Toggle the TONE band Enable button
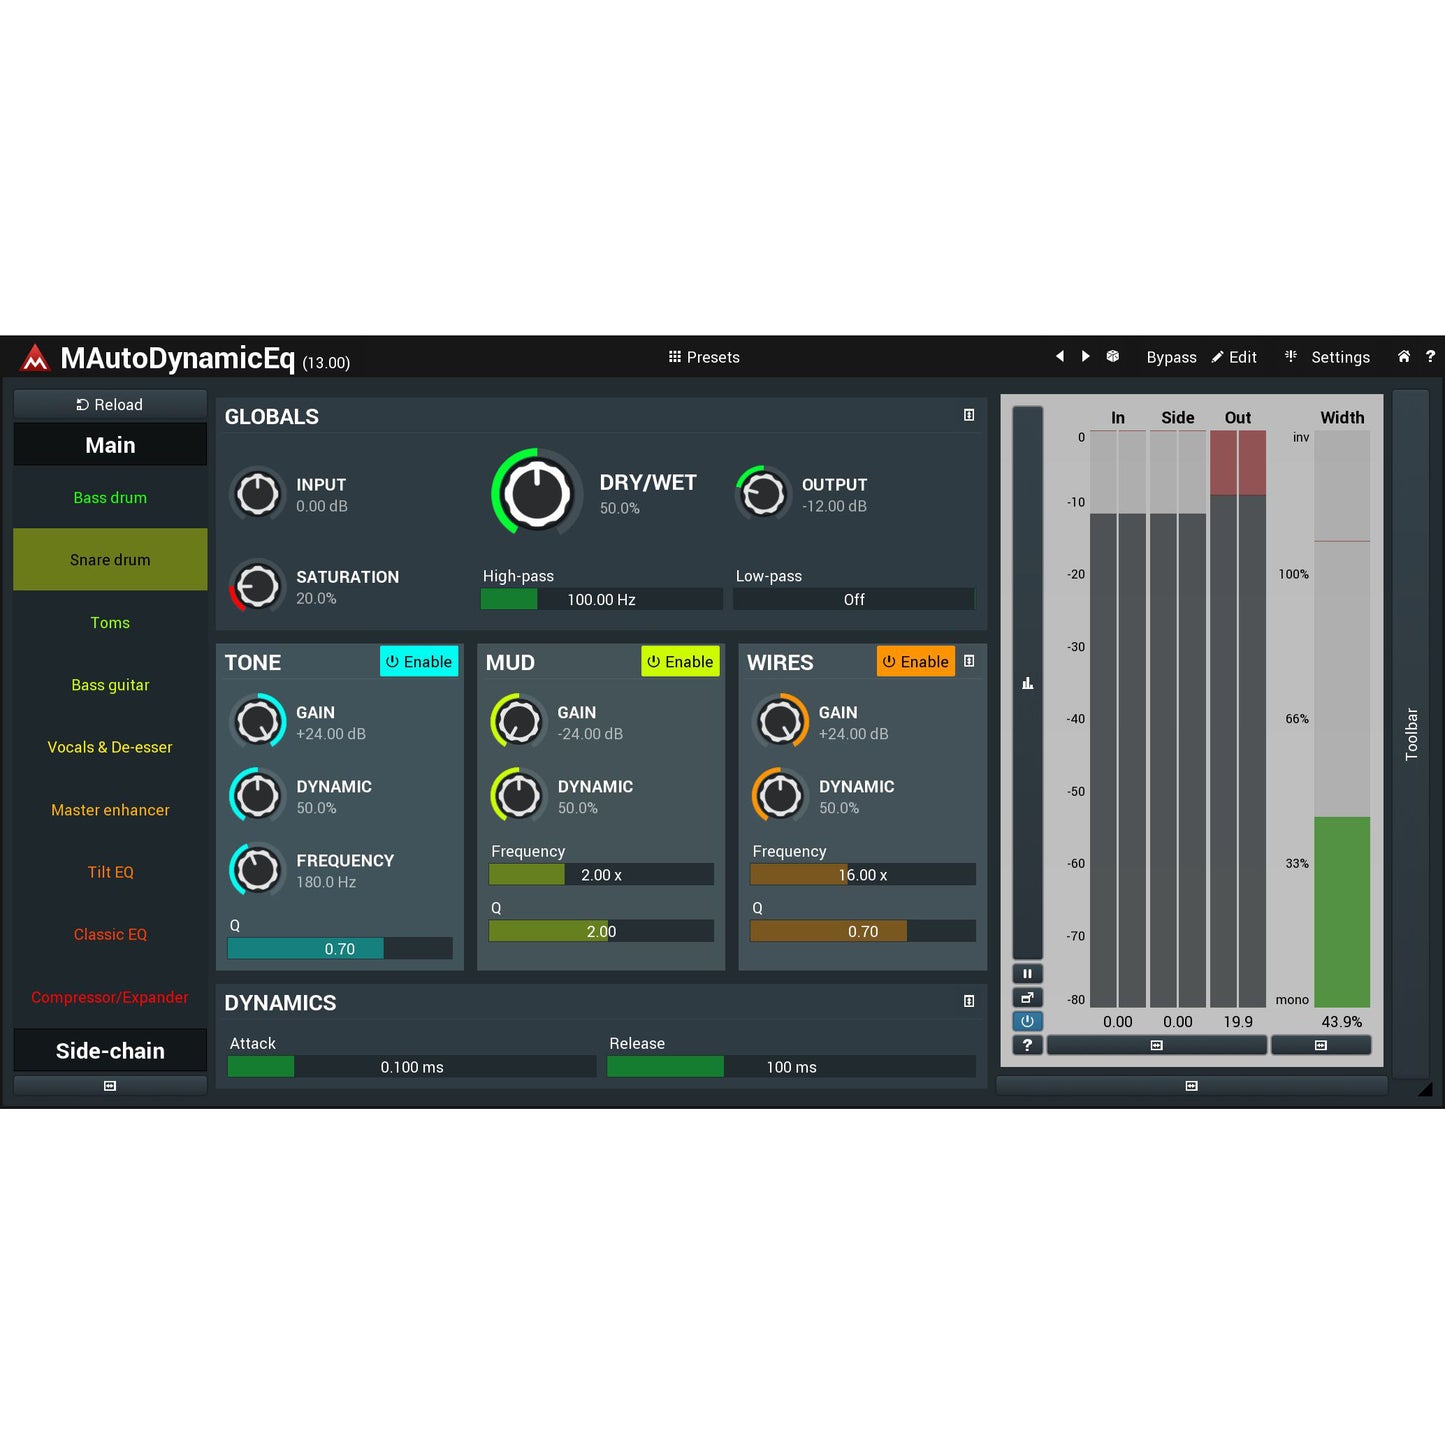This screenshot has height=1445, width=1445. click(x=419, y=662)
